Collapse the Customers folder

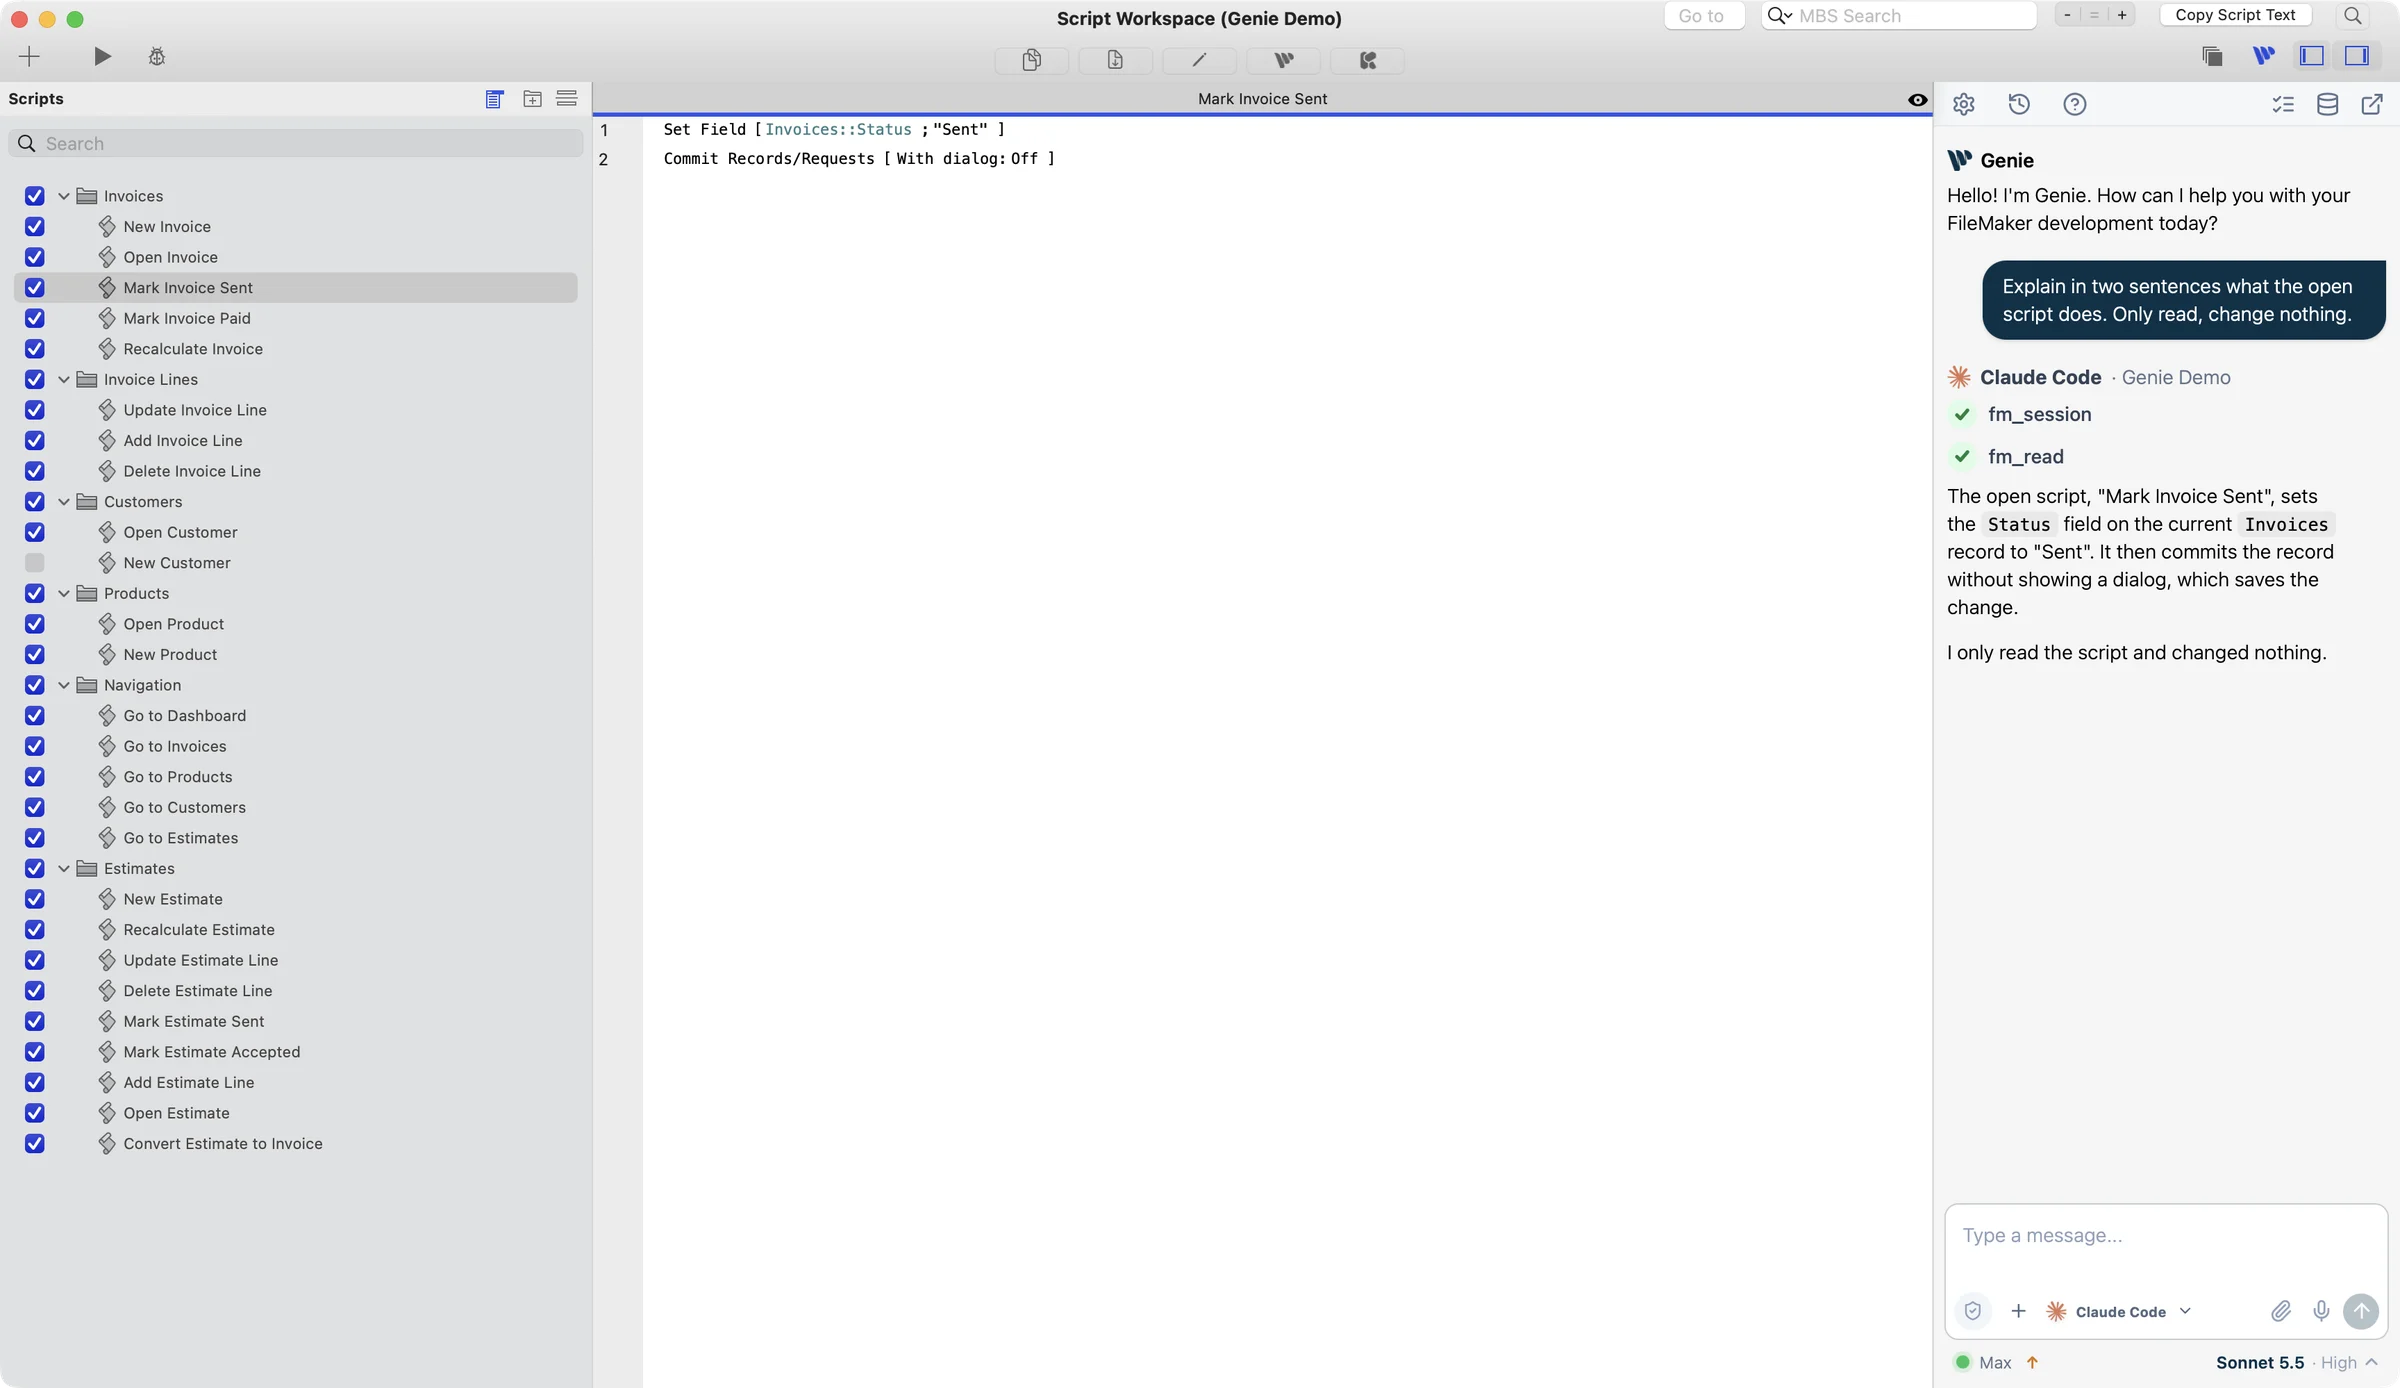coord(64,501)
